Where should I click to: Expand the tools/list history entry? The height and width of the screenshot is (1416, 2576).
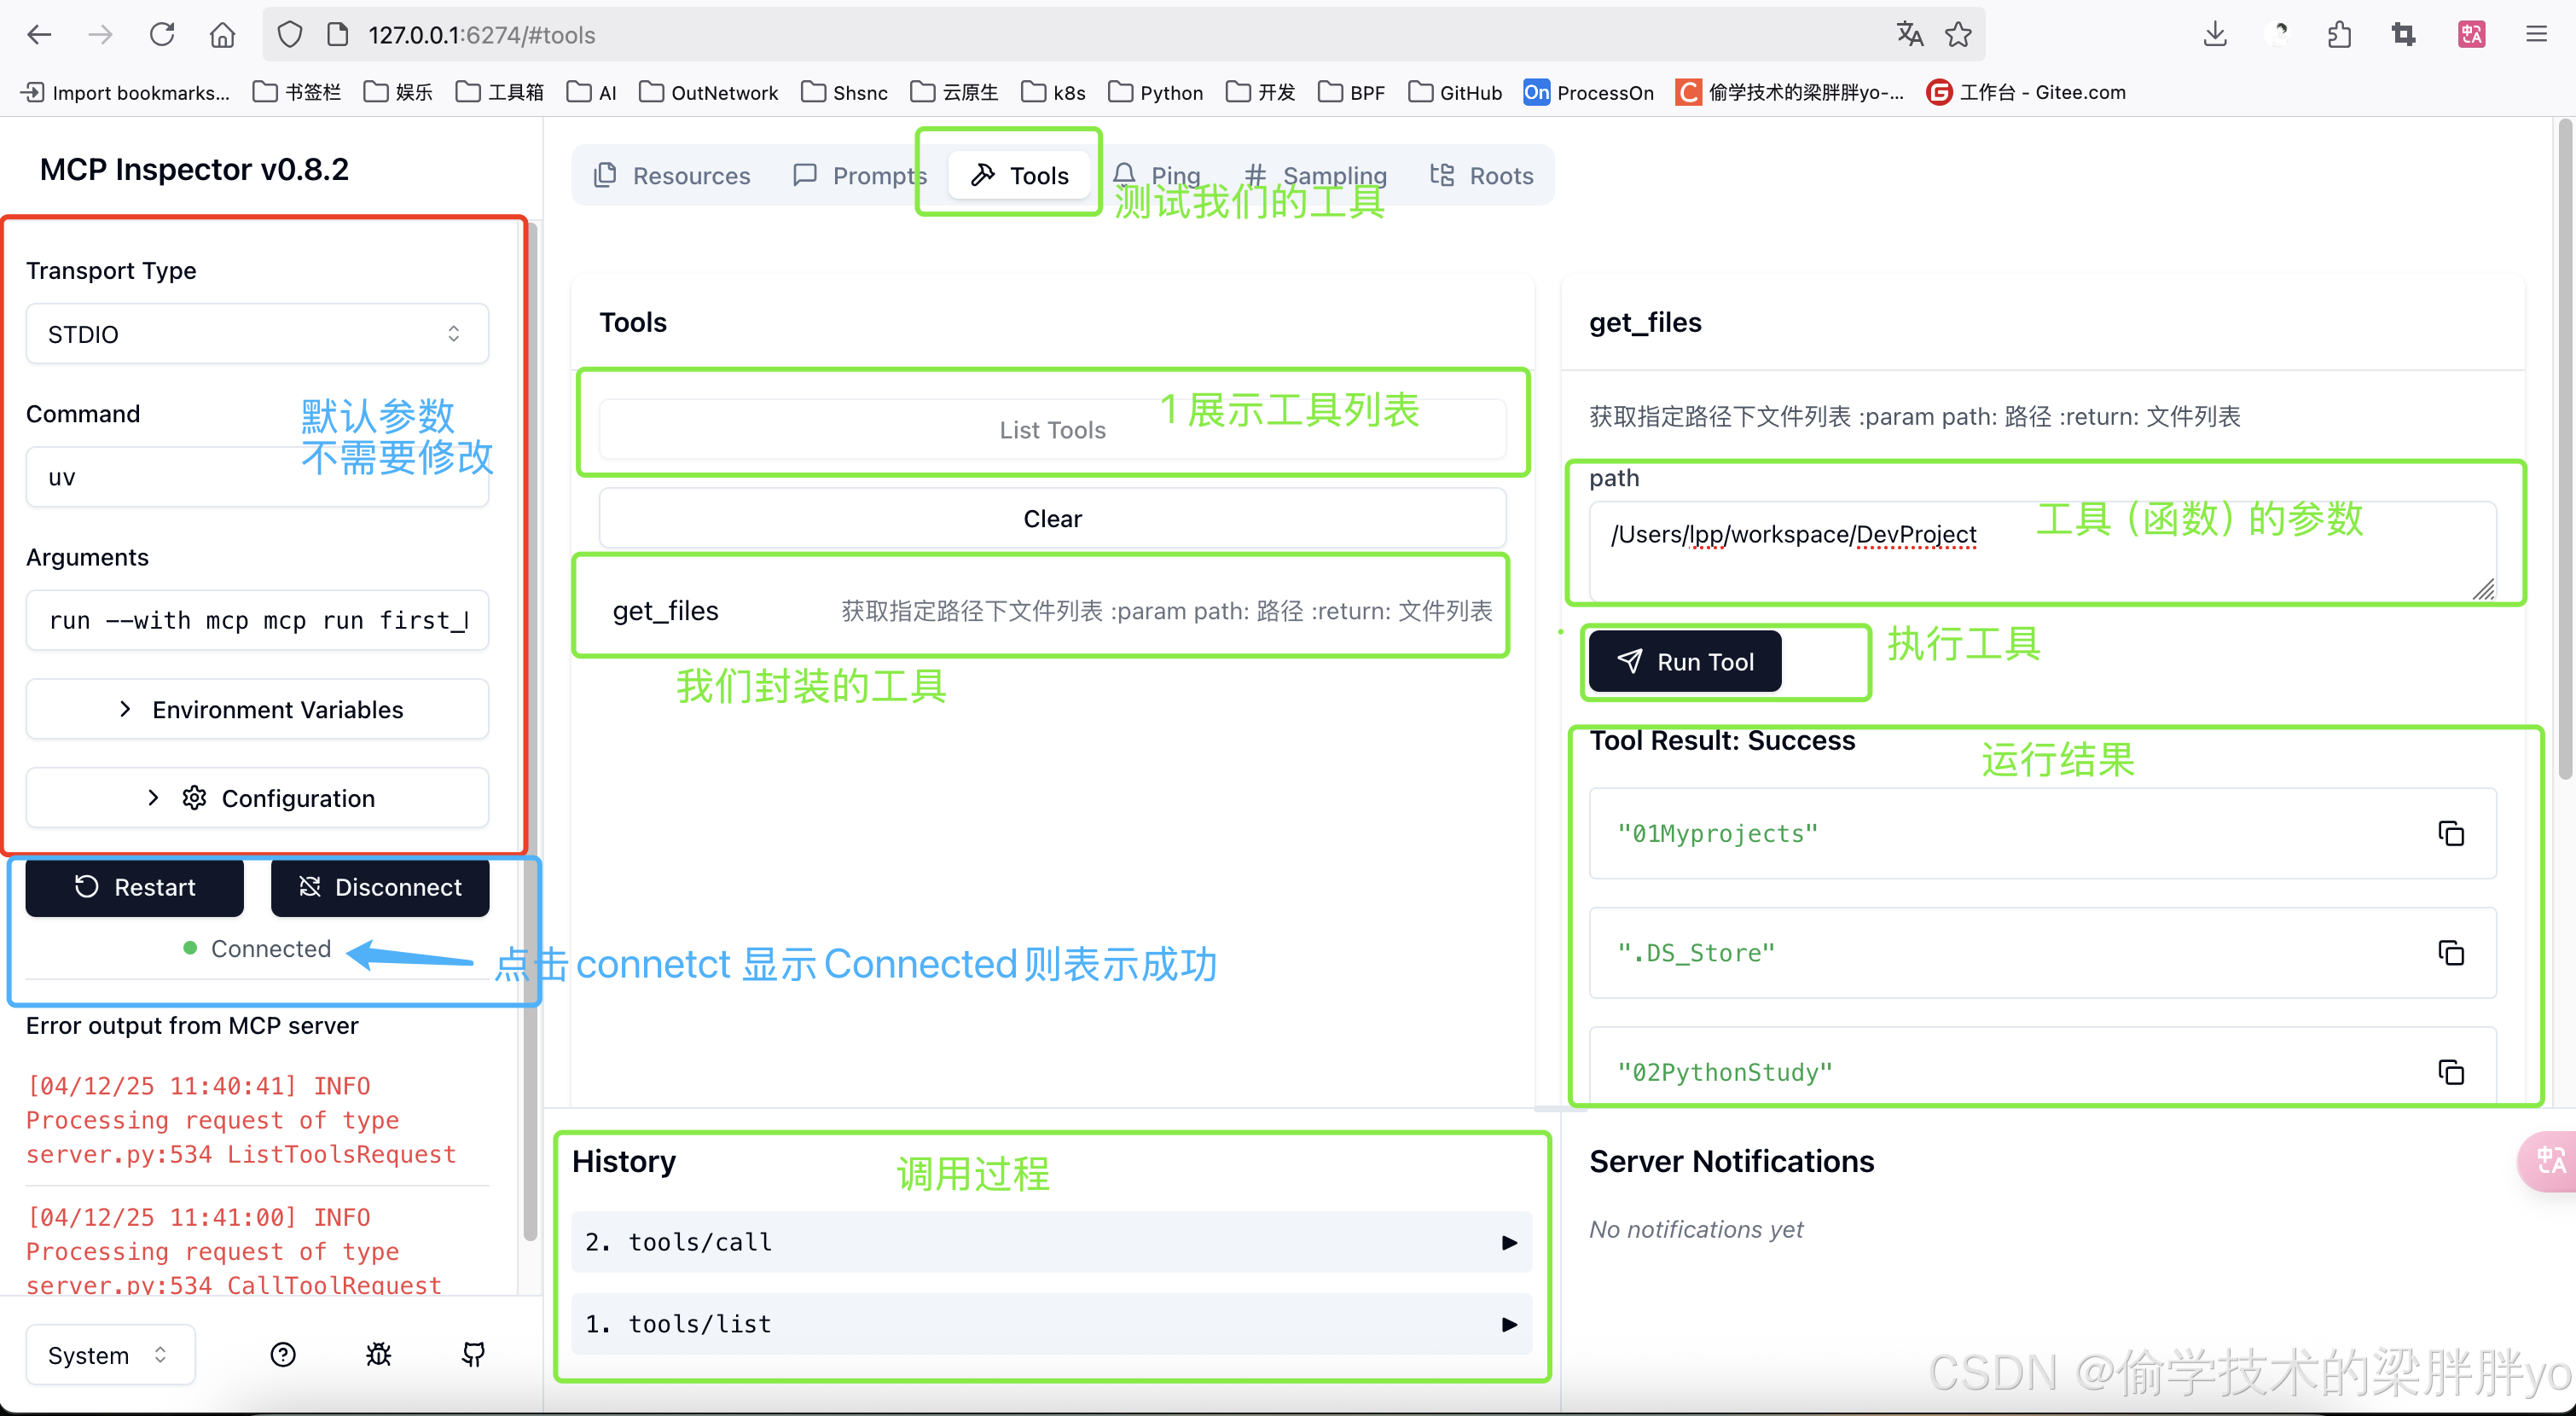coord(1051,1324)
